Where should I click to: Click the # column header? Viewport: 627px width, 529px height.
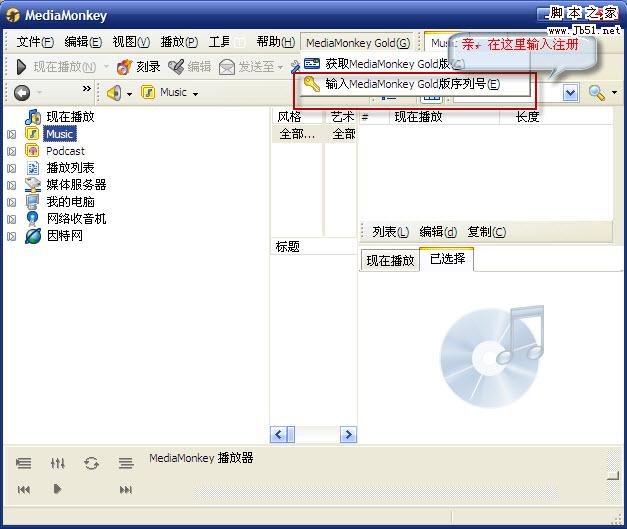(373, 117)
